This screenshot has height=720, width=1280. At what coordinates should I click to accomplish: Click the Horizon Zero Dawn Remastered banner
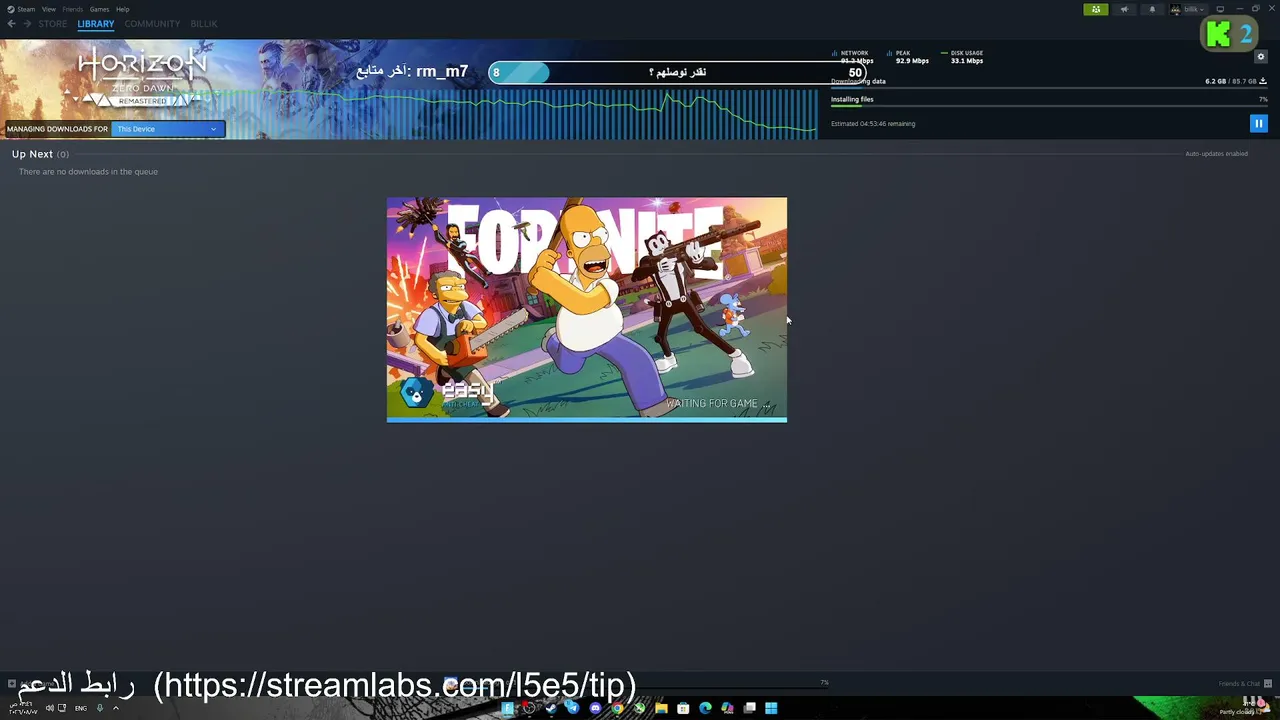point(142,78)
